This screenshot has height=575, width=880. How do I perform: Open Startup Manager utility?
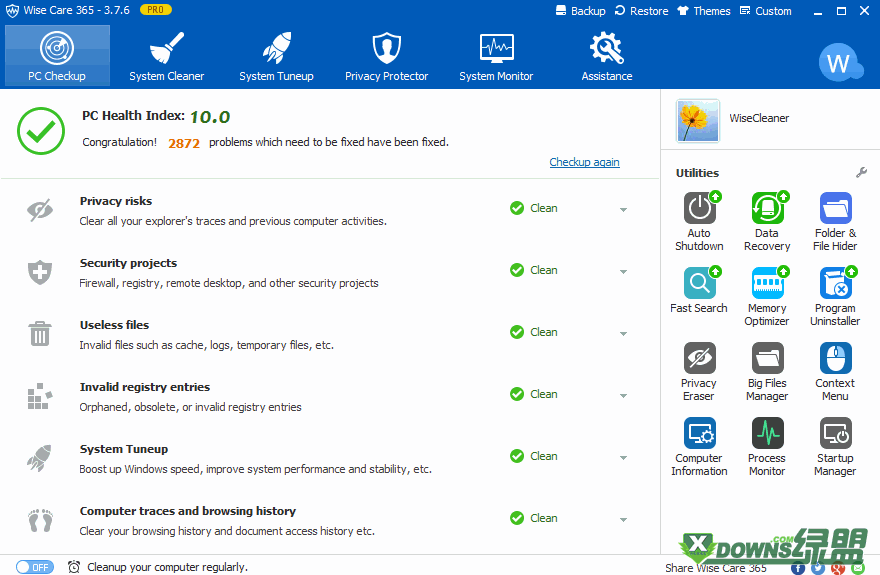pos(835,447)
